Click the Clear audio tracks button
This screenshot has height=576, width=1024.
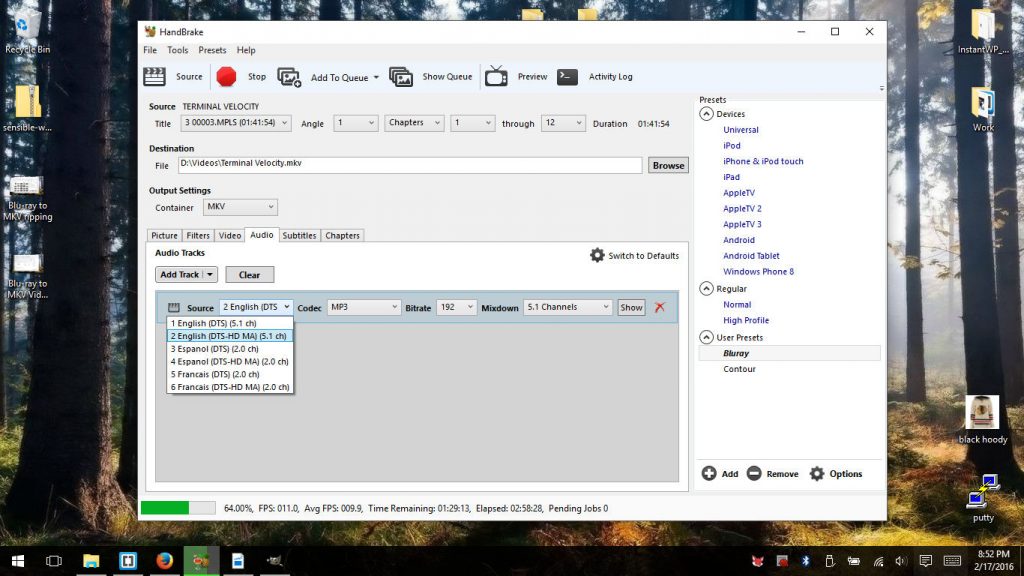coord(249,275)
